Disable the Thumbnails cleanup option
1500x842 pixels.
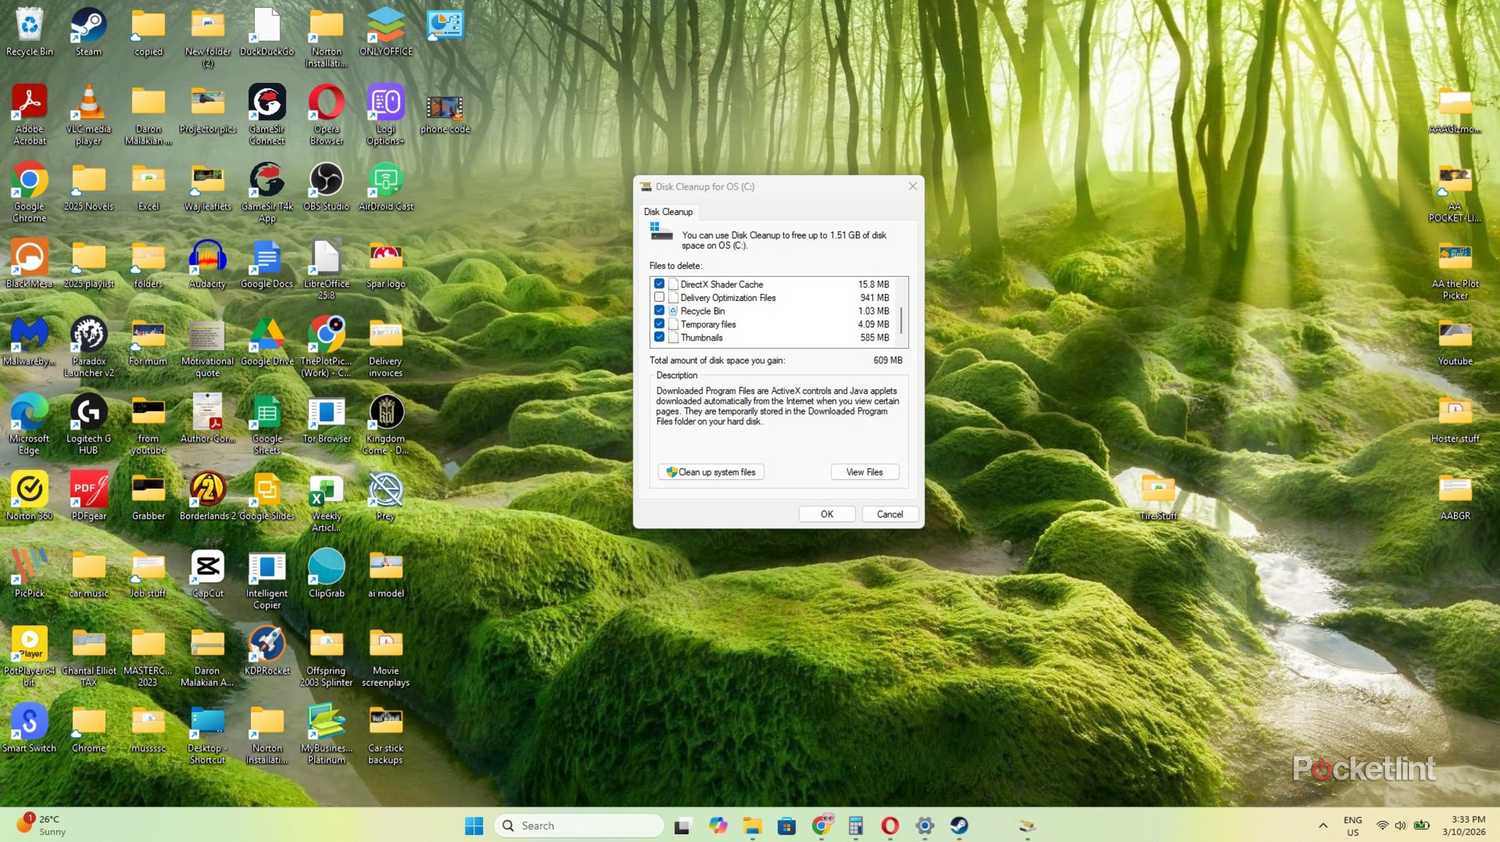tap(660, 337)
